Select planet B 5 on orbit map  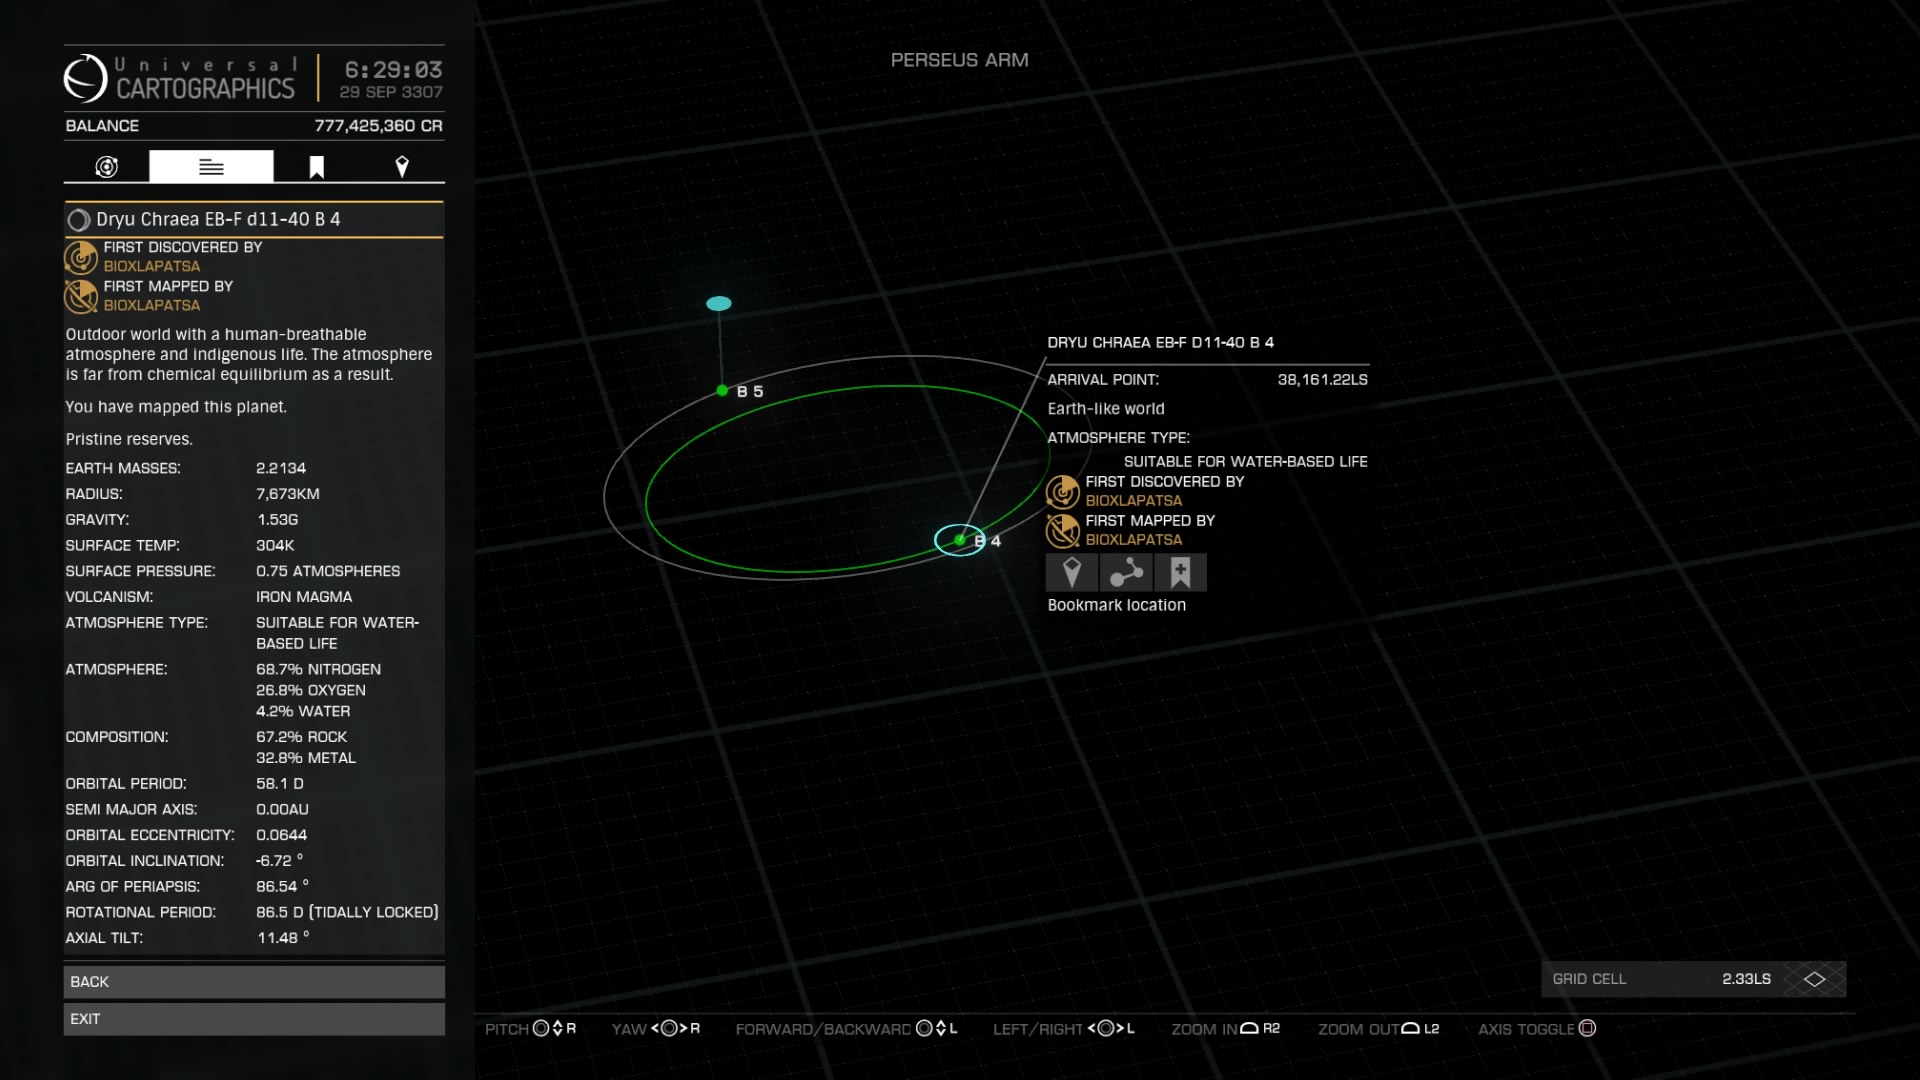722,391
